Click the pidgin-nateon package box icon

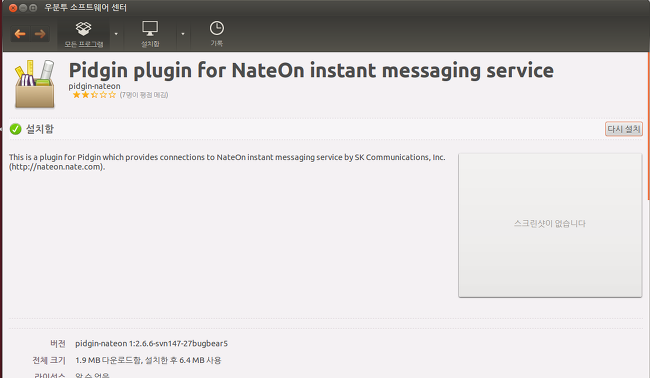(35, 84)
